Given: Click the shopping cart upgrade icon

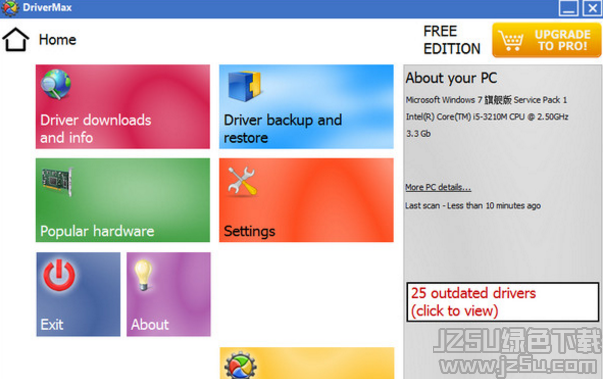Looking at the screenshot, I should coord(511,40).
